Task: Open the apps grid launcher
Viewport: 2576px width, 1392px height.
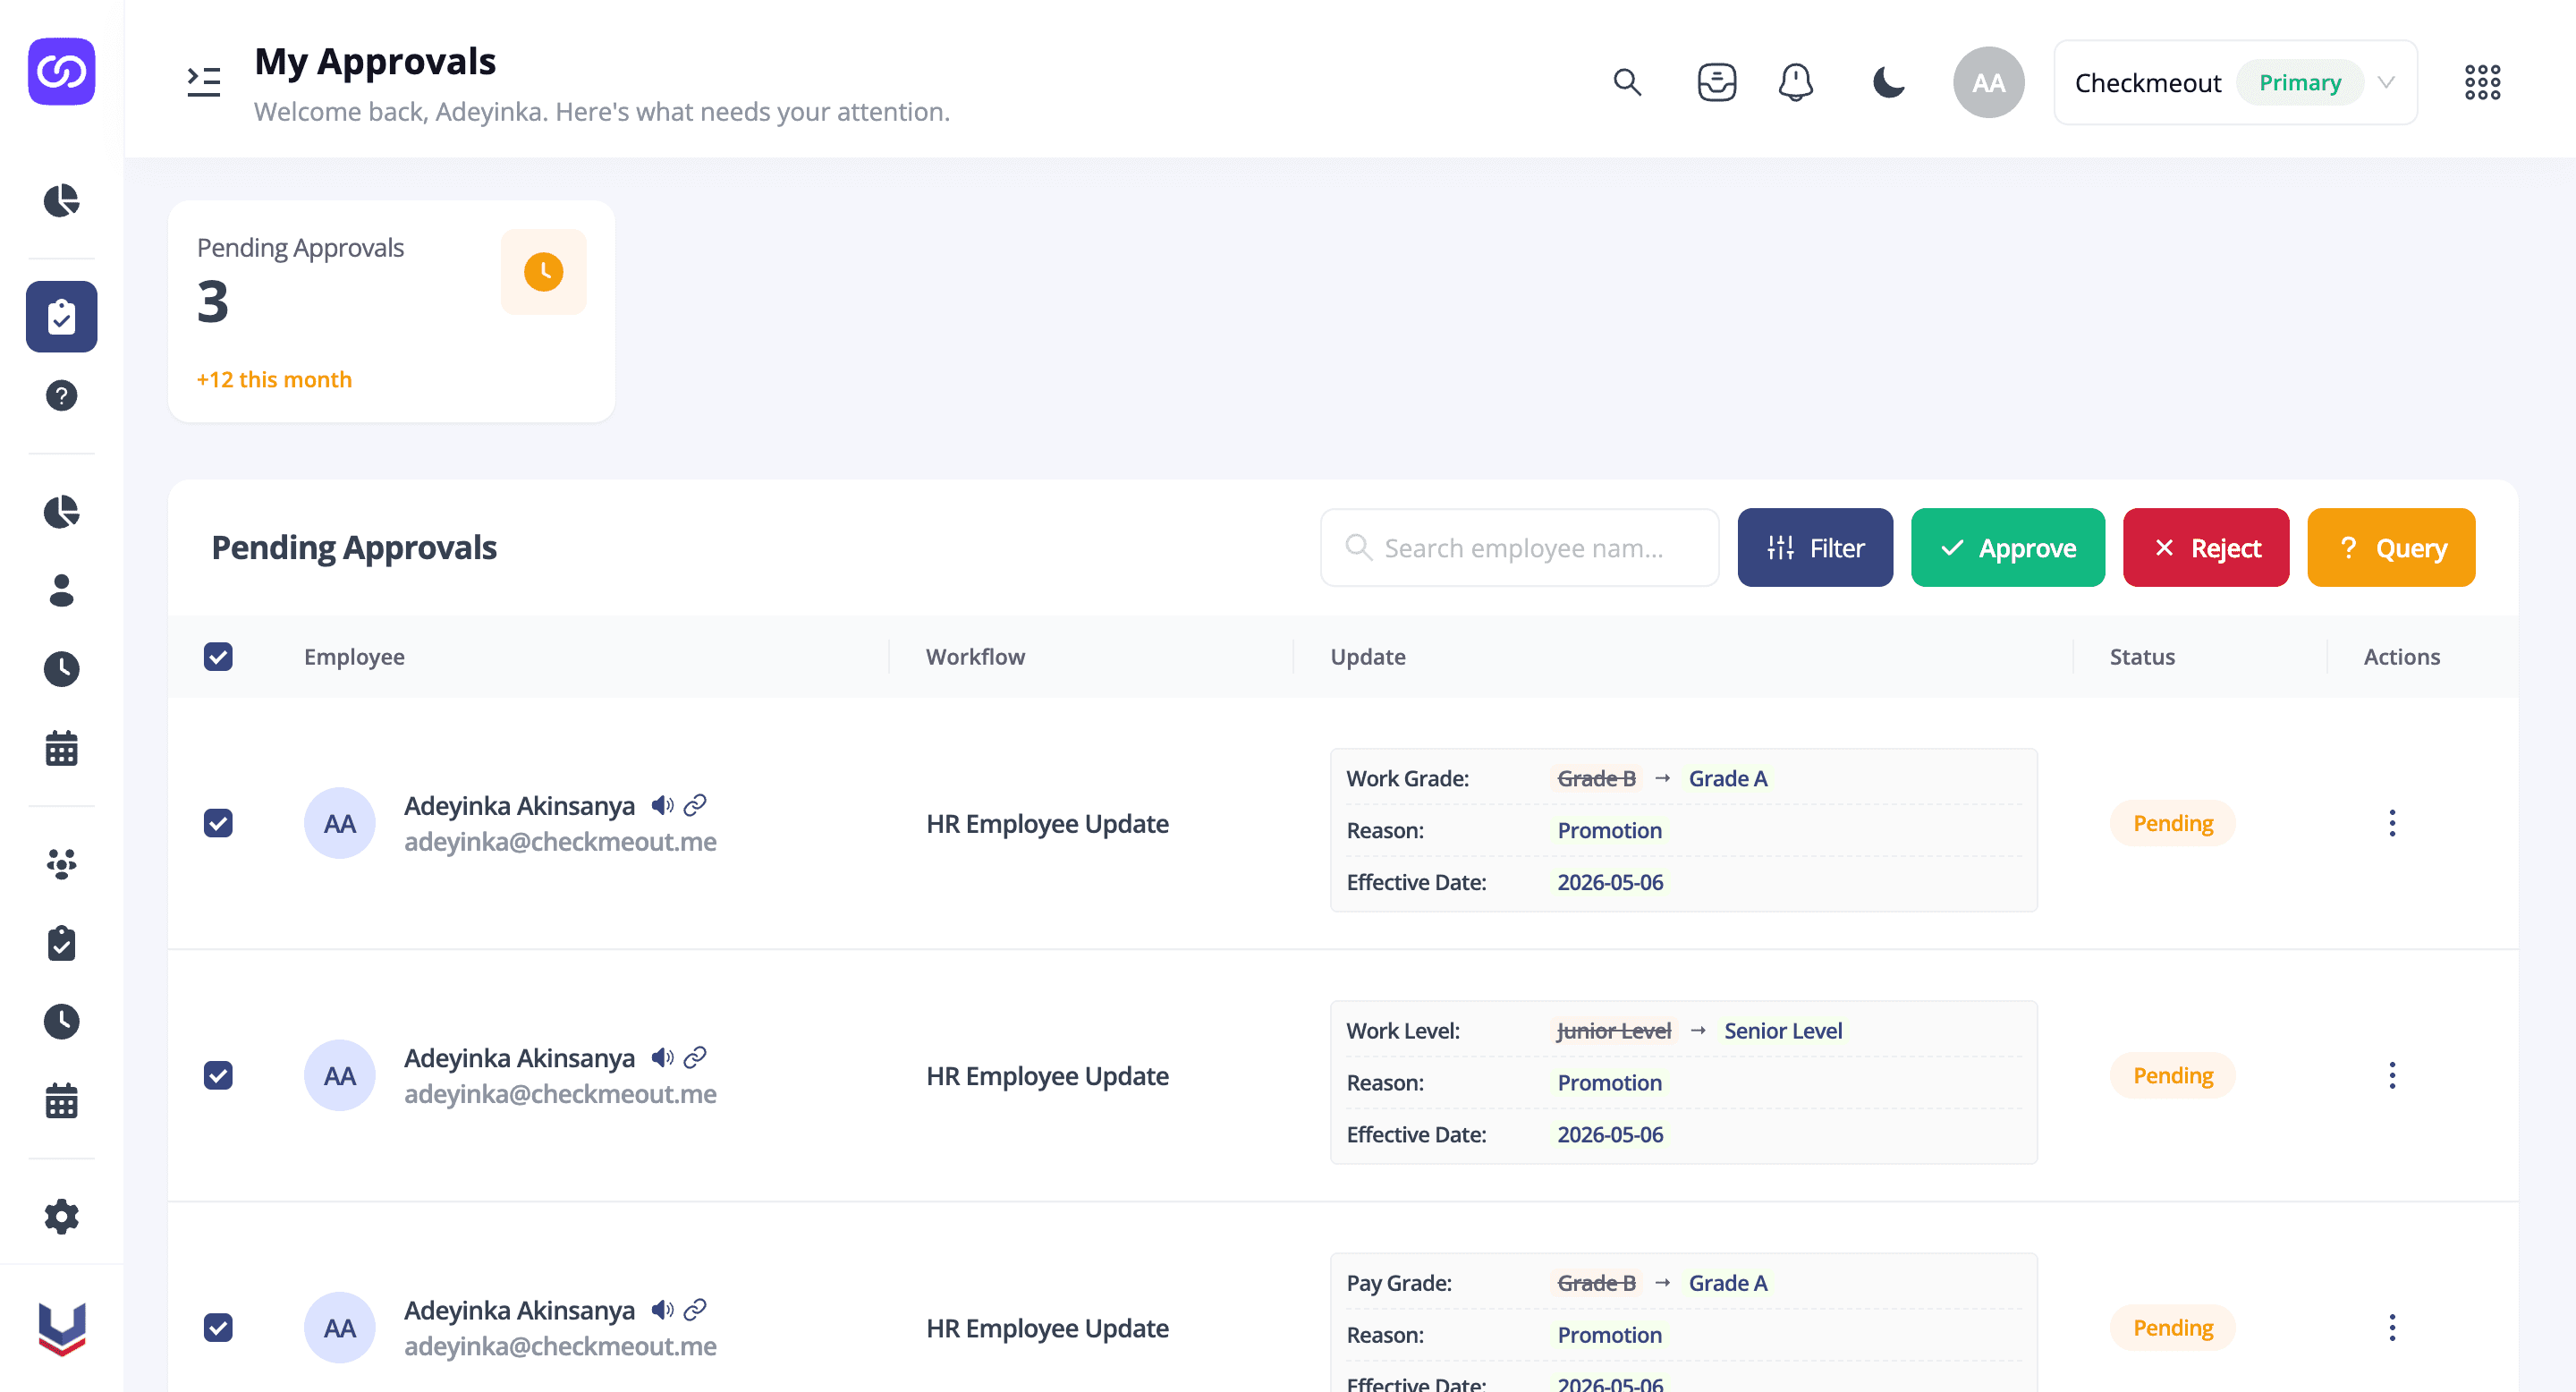Action: [2482, 82]
